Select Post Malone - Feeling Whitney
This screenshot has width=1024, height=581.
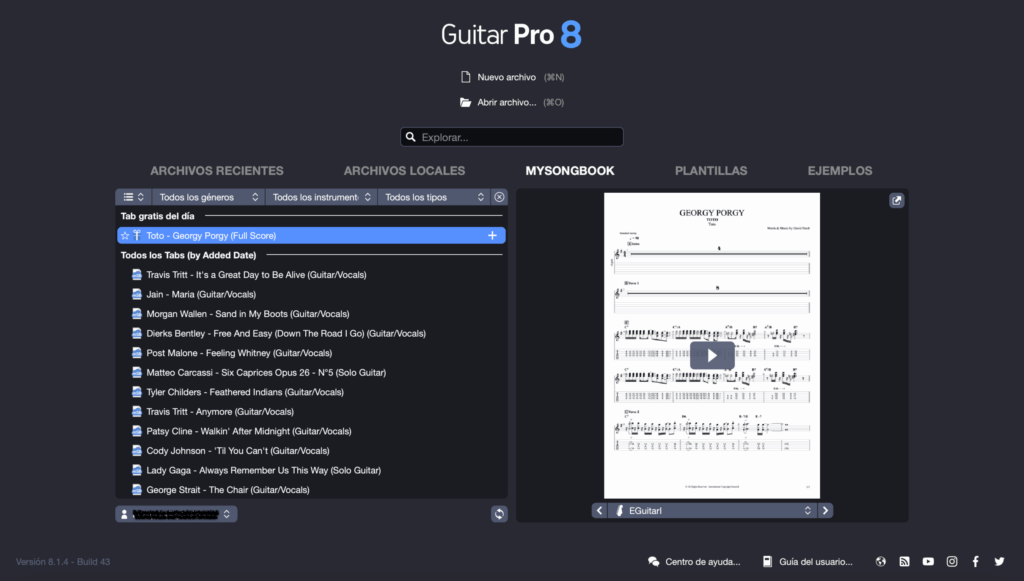[311, 353]
